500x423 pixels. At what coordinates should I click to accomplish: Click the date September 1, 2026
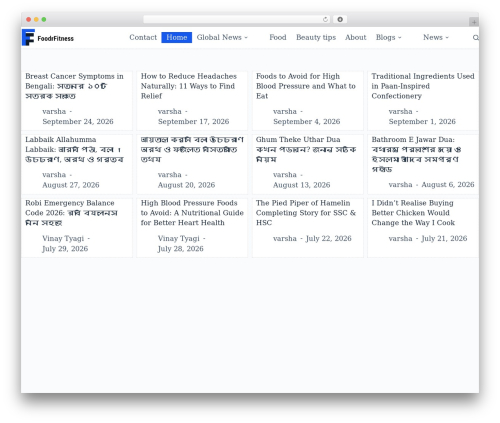coord(422,121)
